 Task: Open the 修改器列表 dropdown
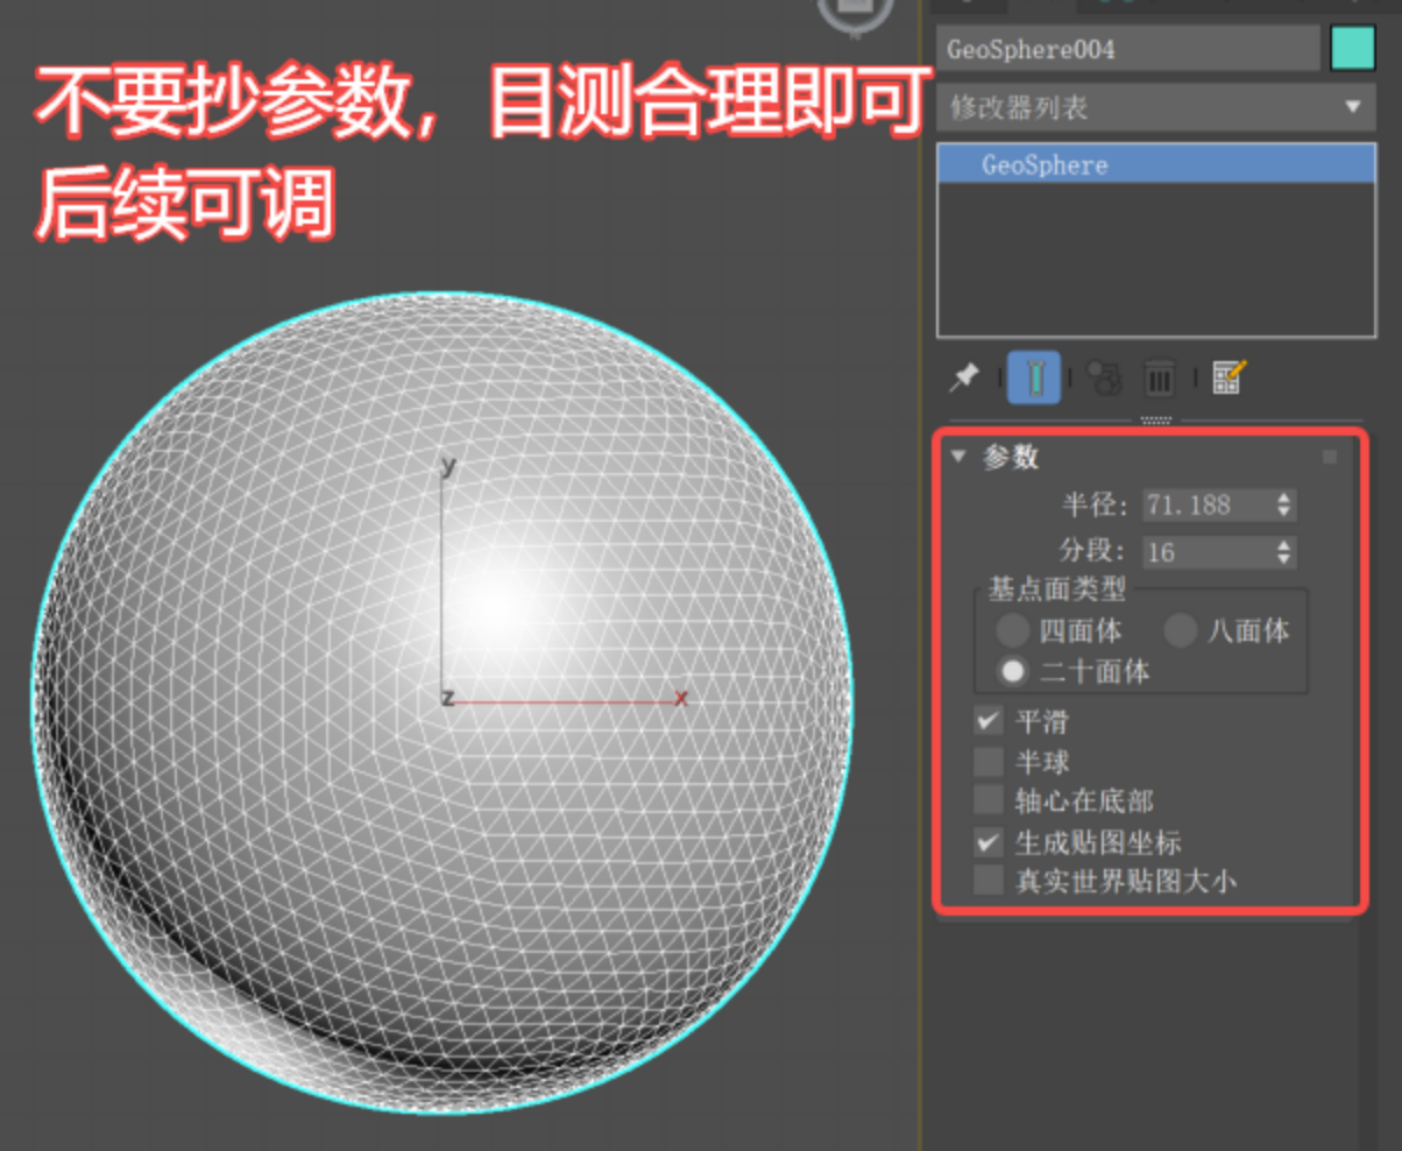coord(1155,107)
